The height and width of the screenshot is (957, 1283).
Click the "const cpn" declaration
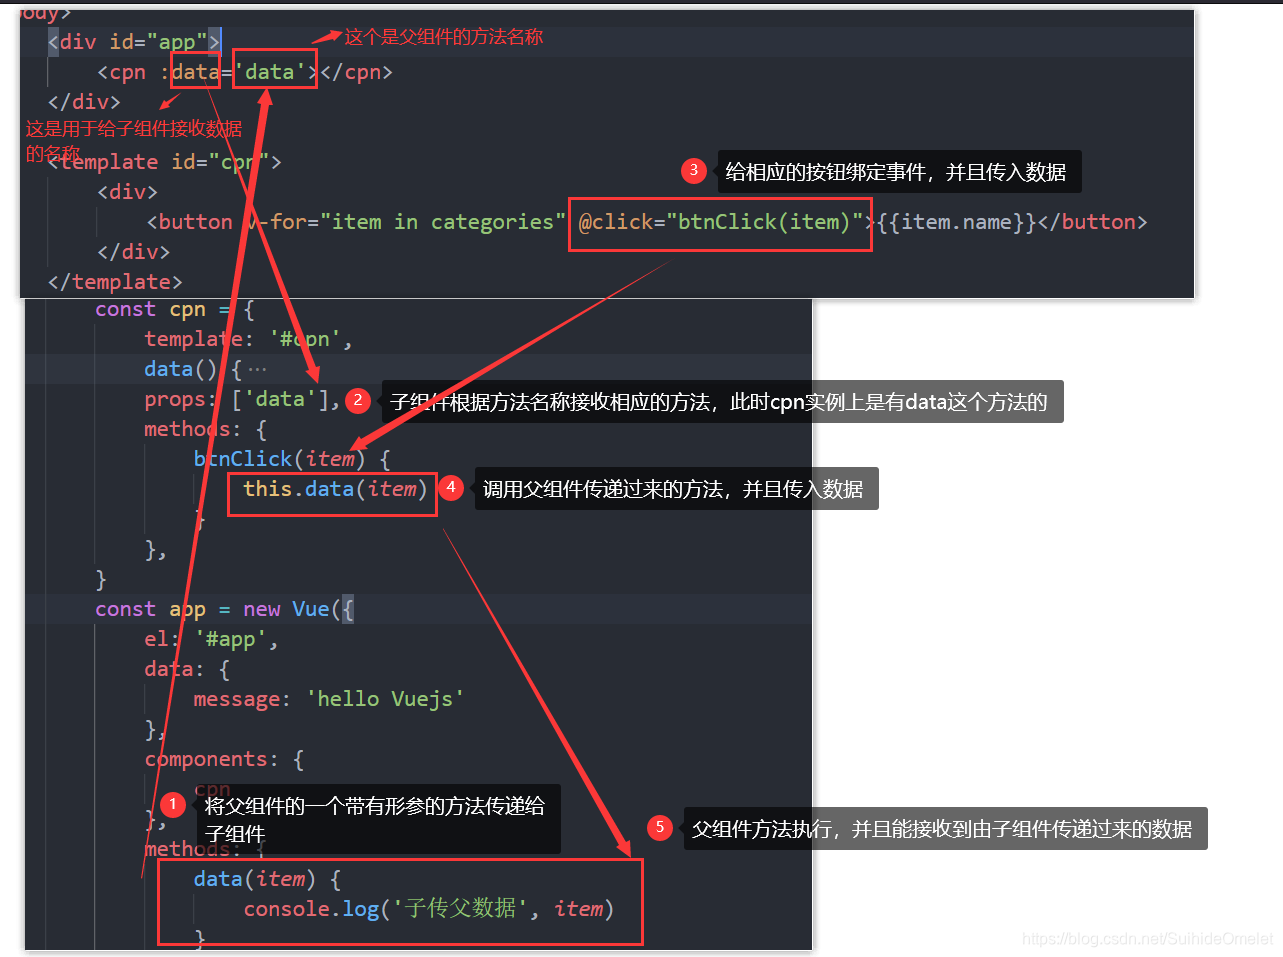click(x=150, y=309)
